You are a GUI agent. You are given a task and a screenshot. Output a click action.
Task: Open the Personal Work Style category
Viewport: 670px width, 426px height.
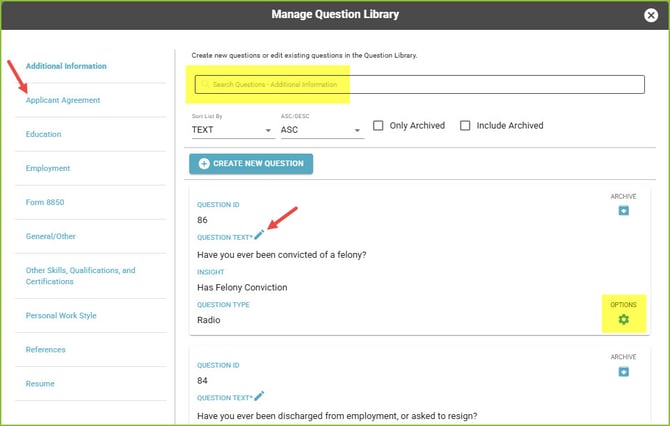point(62,316)
